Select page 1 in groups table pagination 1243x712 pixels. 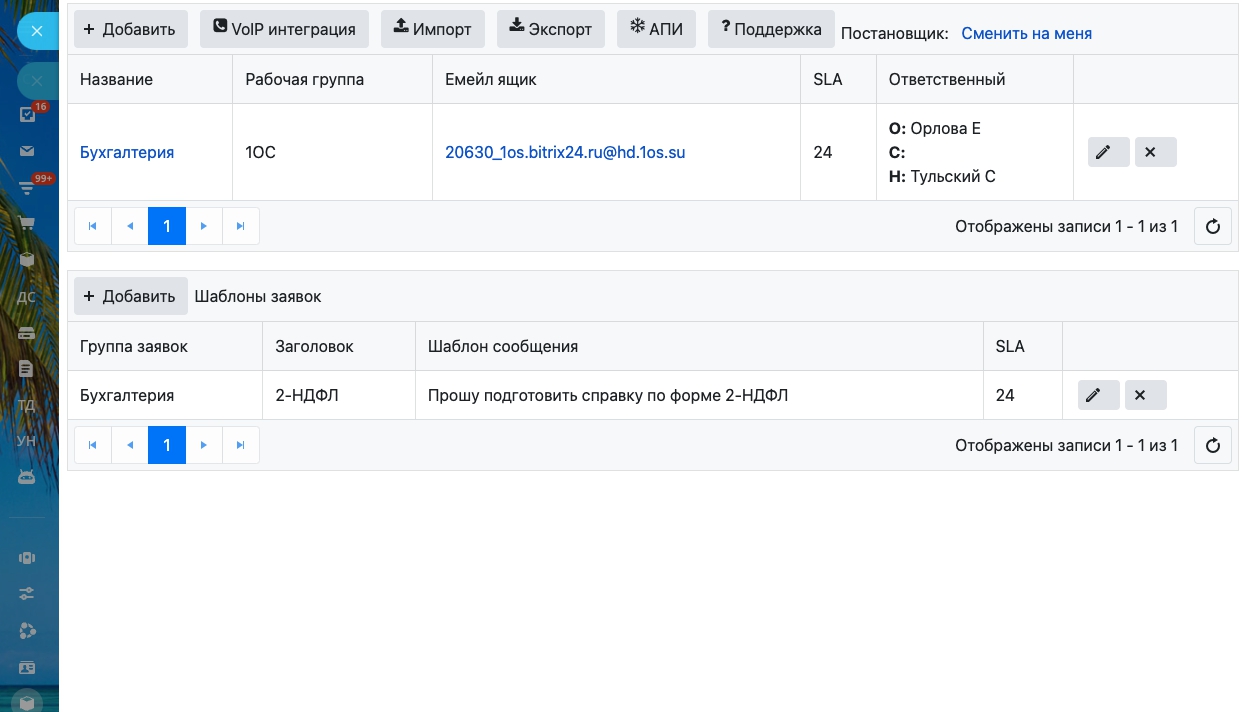tap(166, 226)
